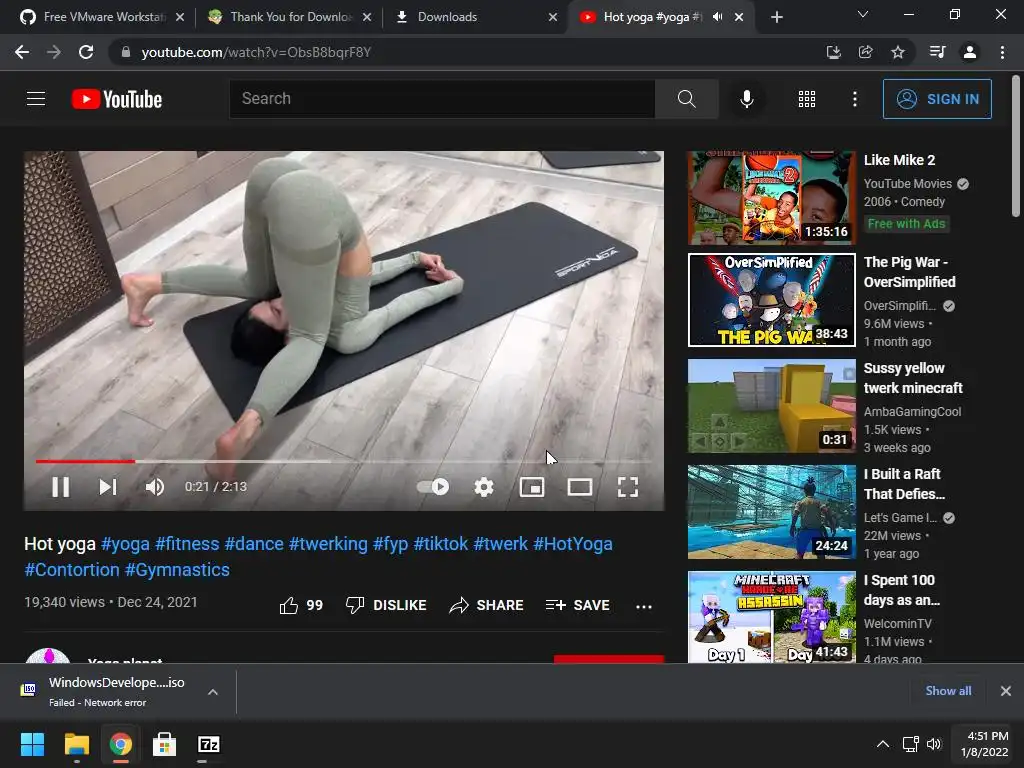This screenshot has width=1024, height=768.
Task: Focus the YouTube Search field
Action: tap(442, 99)
